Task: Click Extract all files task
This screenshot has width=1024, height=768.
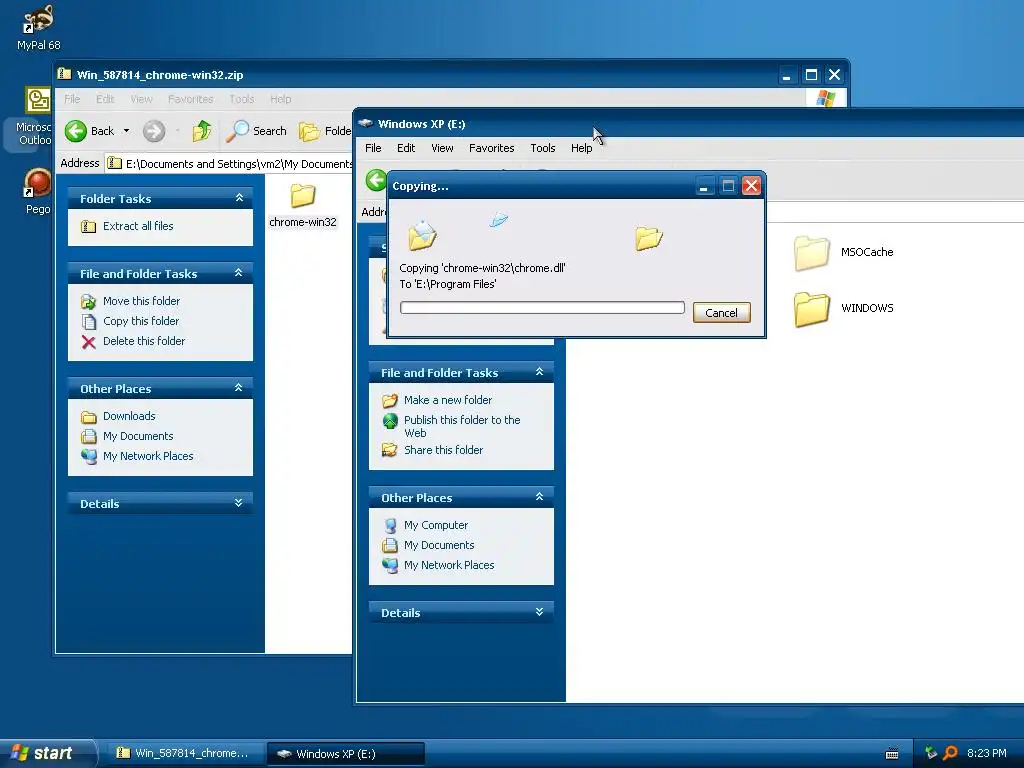Action: point(138,226)
